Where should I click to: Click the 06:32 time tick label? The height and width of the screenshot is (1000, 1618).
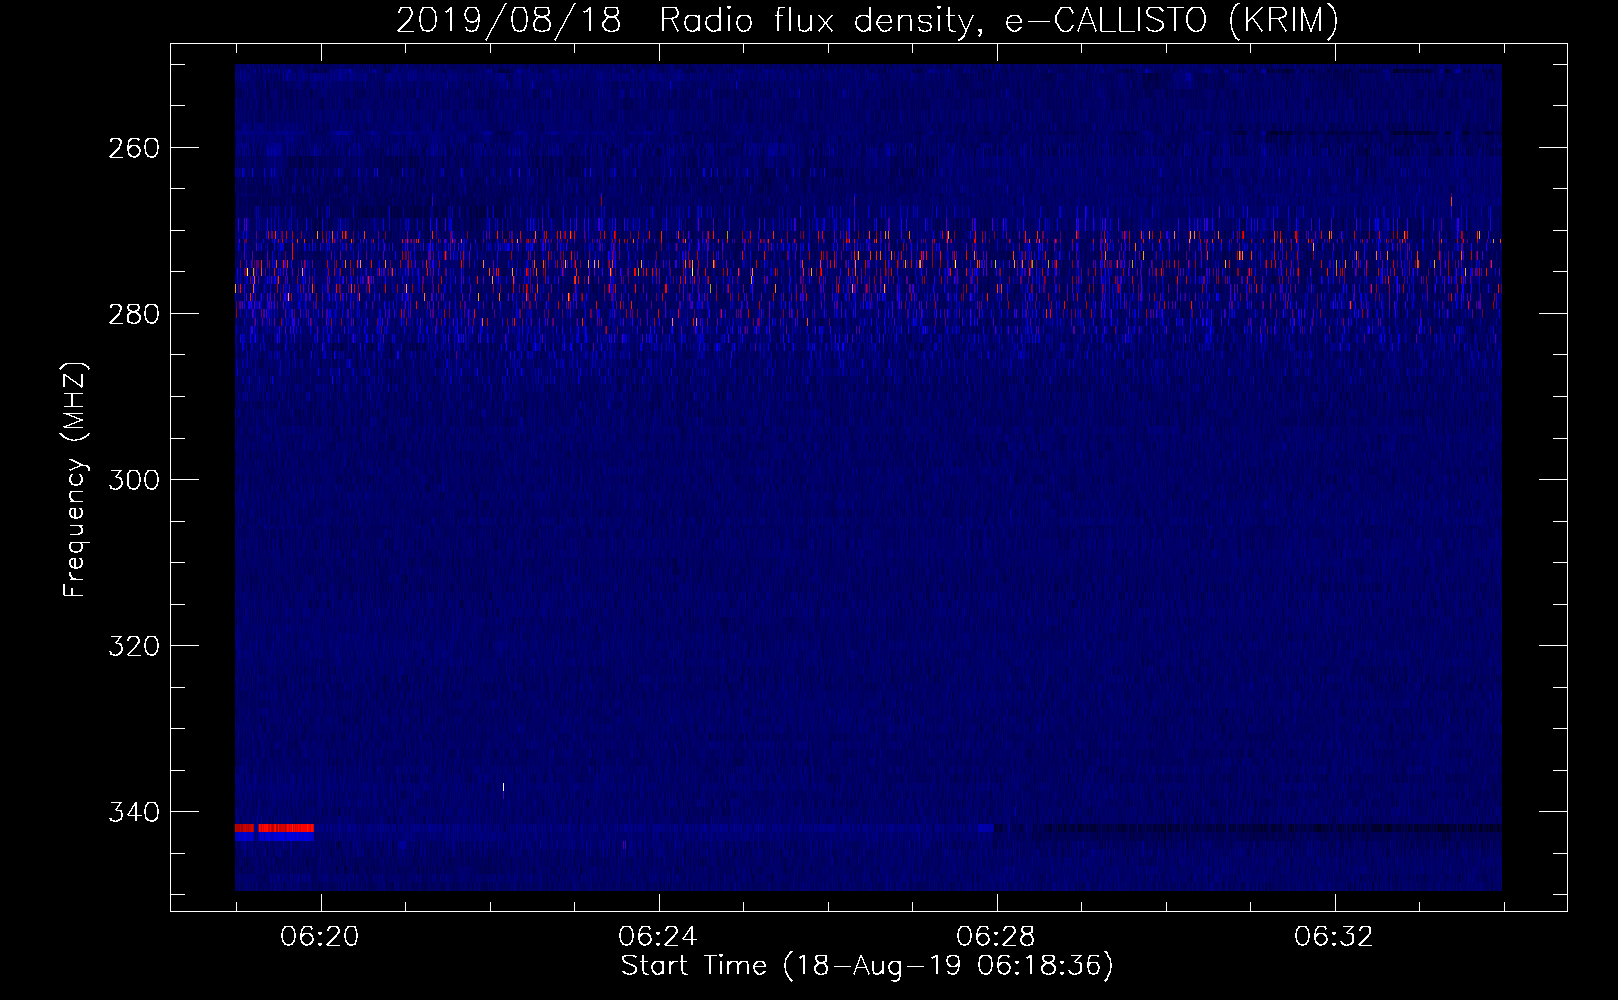[x=1334, y=937]
